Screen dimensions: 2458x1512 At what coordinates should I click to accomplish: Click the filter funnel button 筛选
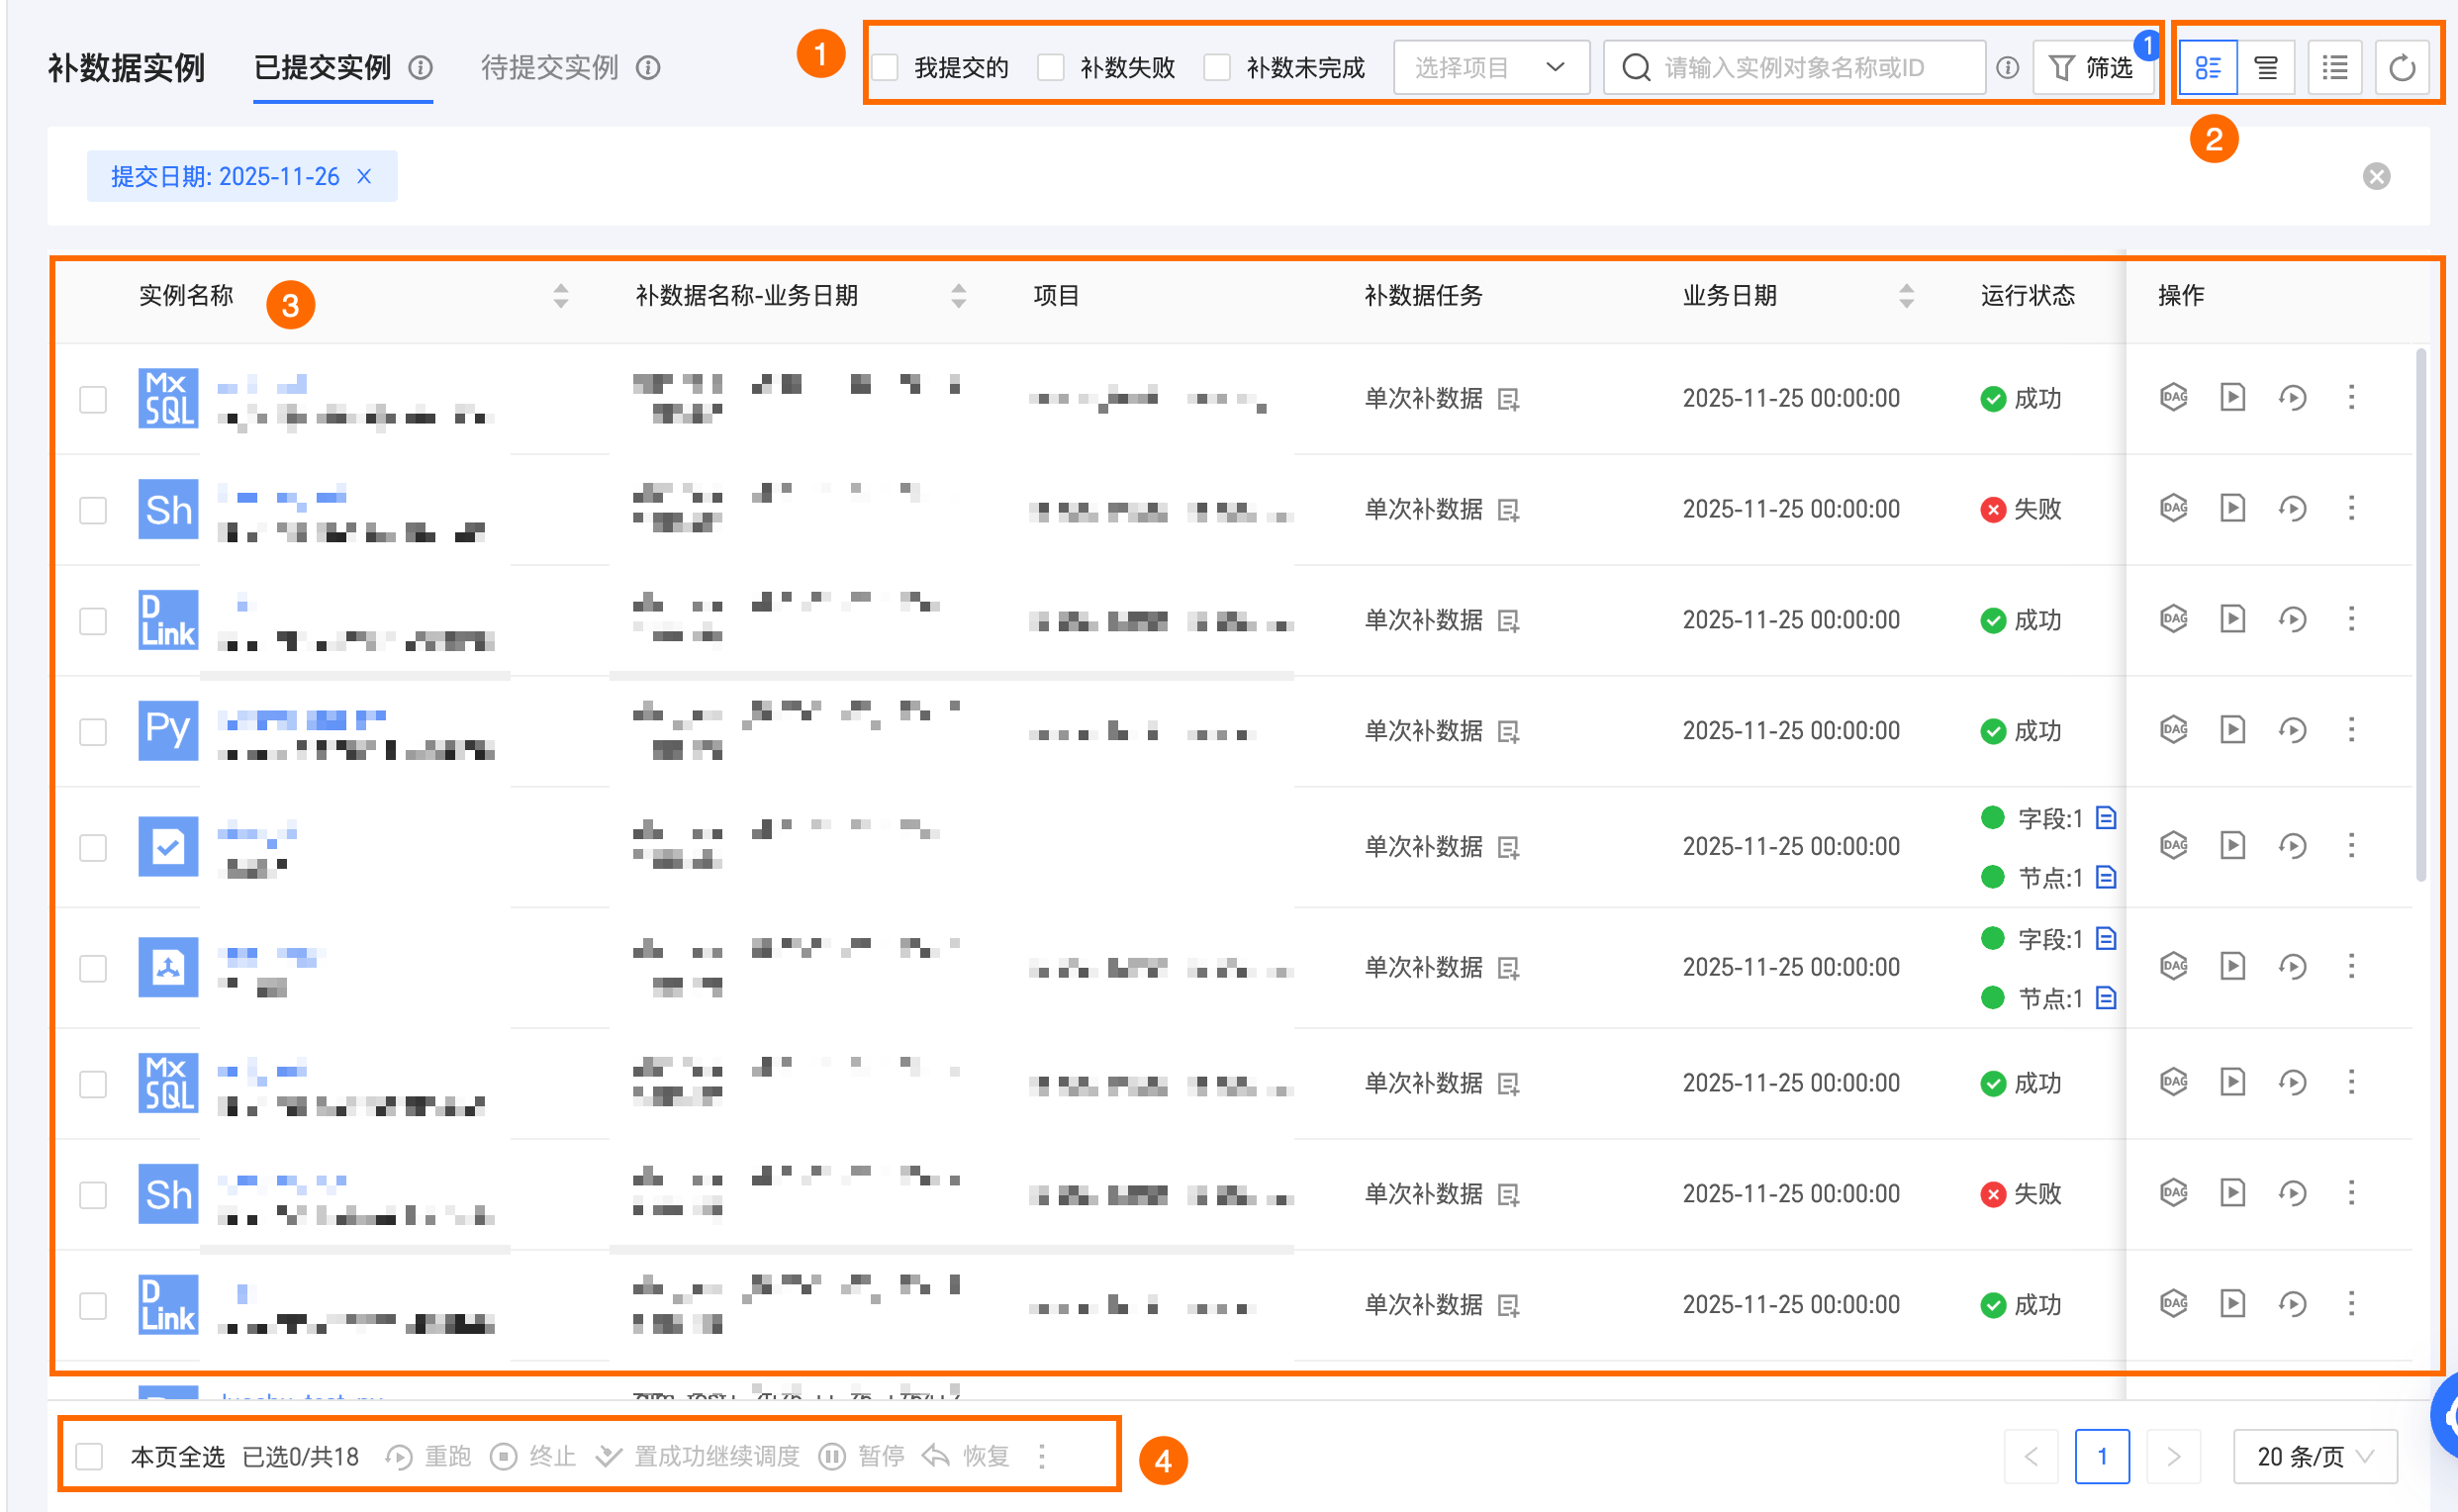[2092, 68]
